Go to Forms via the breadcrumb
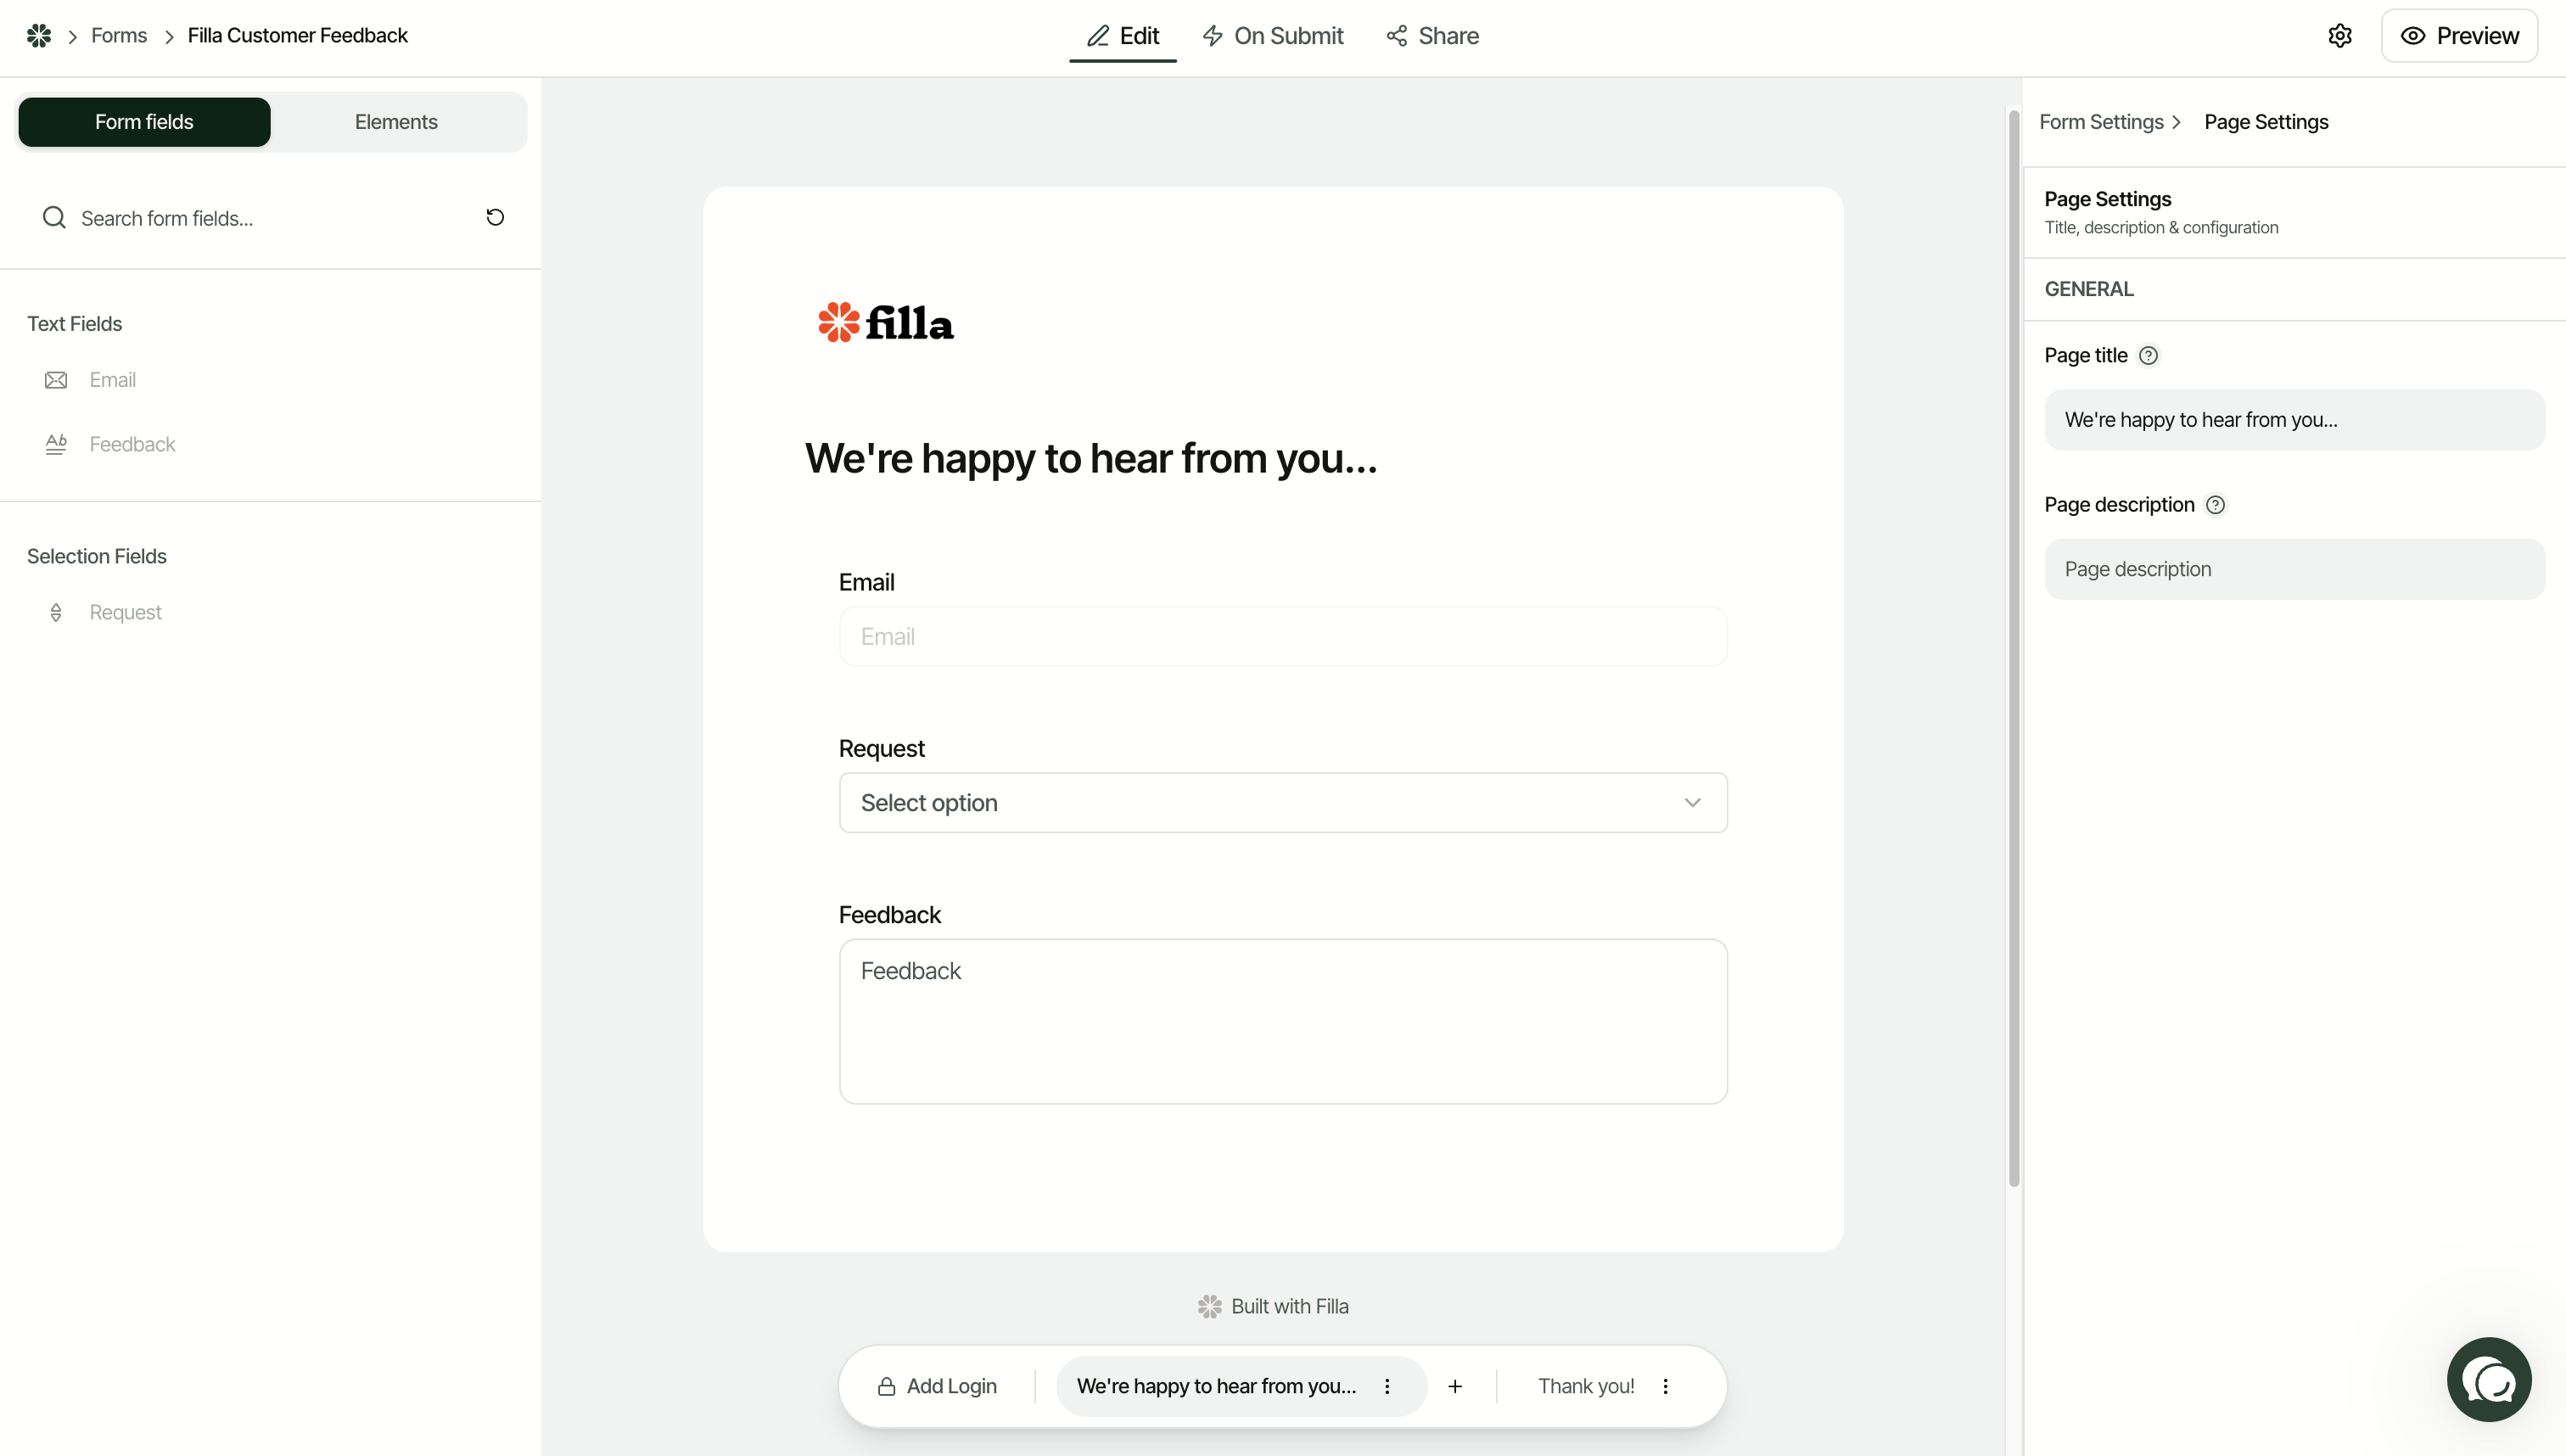 point(120,35)
